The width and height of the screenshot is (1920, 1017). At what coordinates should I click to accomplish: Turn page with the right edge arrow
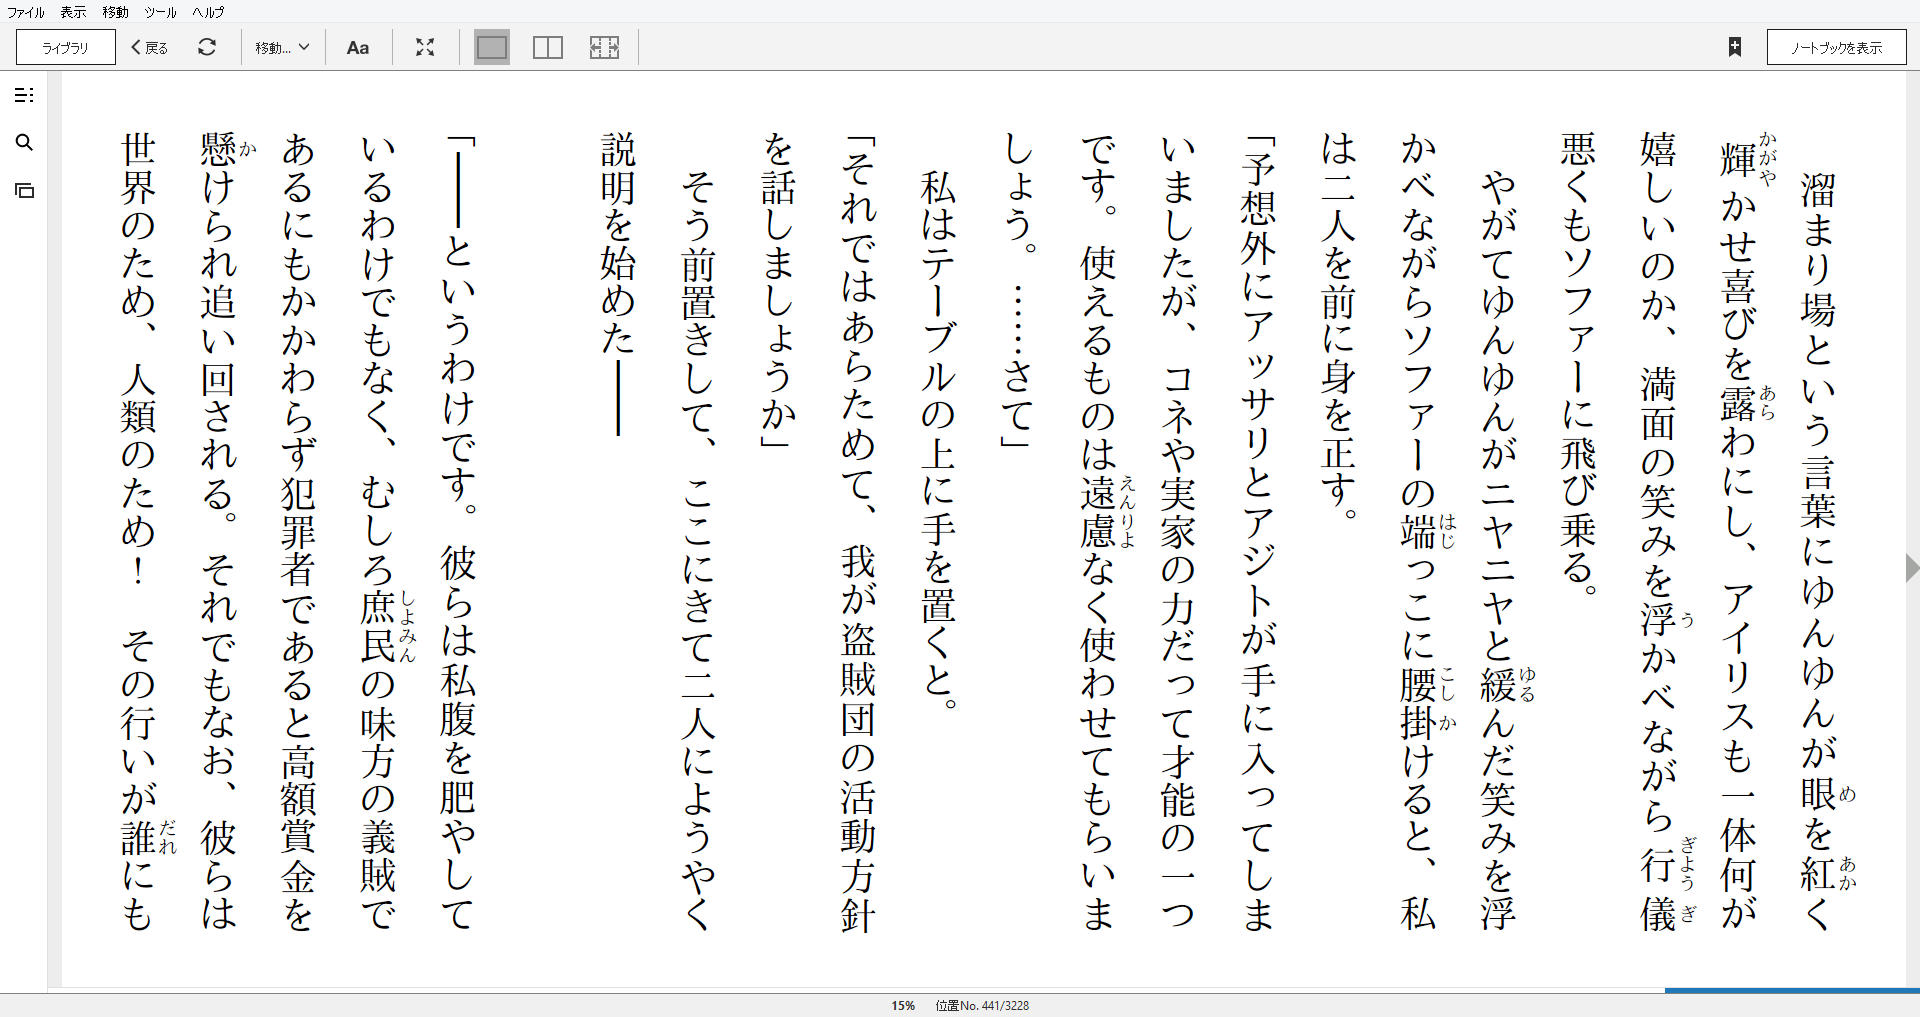[x=1912, y=567]
